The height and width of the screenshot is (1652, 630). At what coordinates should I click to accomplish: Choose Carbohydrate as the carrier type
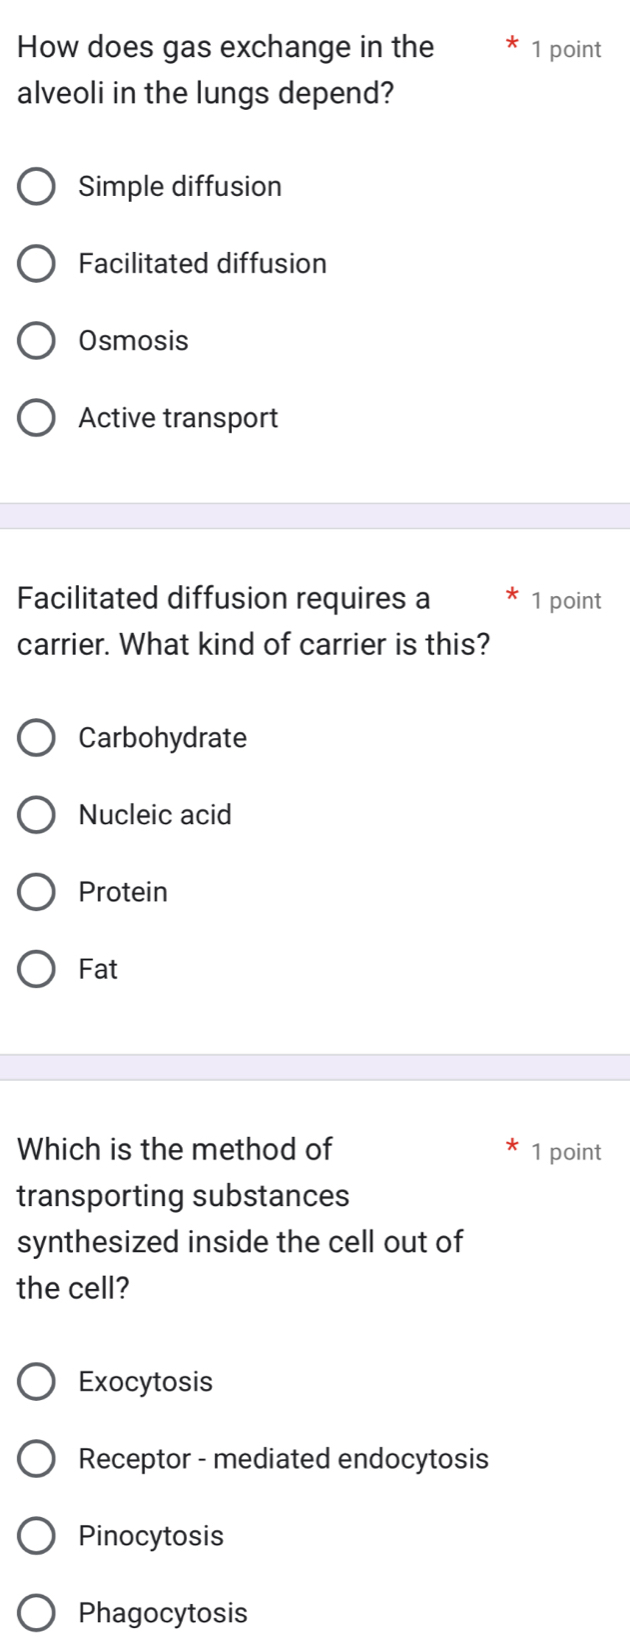tap(37, 738)
